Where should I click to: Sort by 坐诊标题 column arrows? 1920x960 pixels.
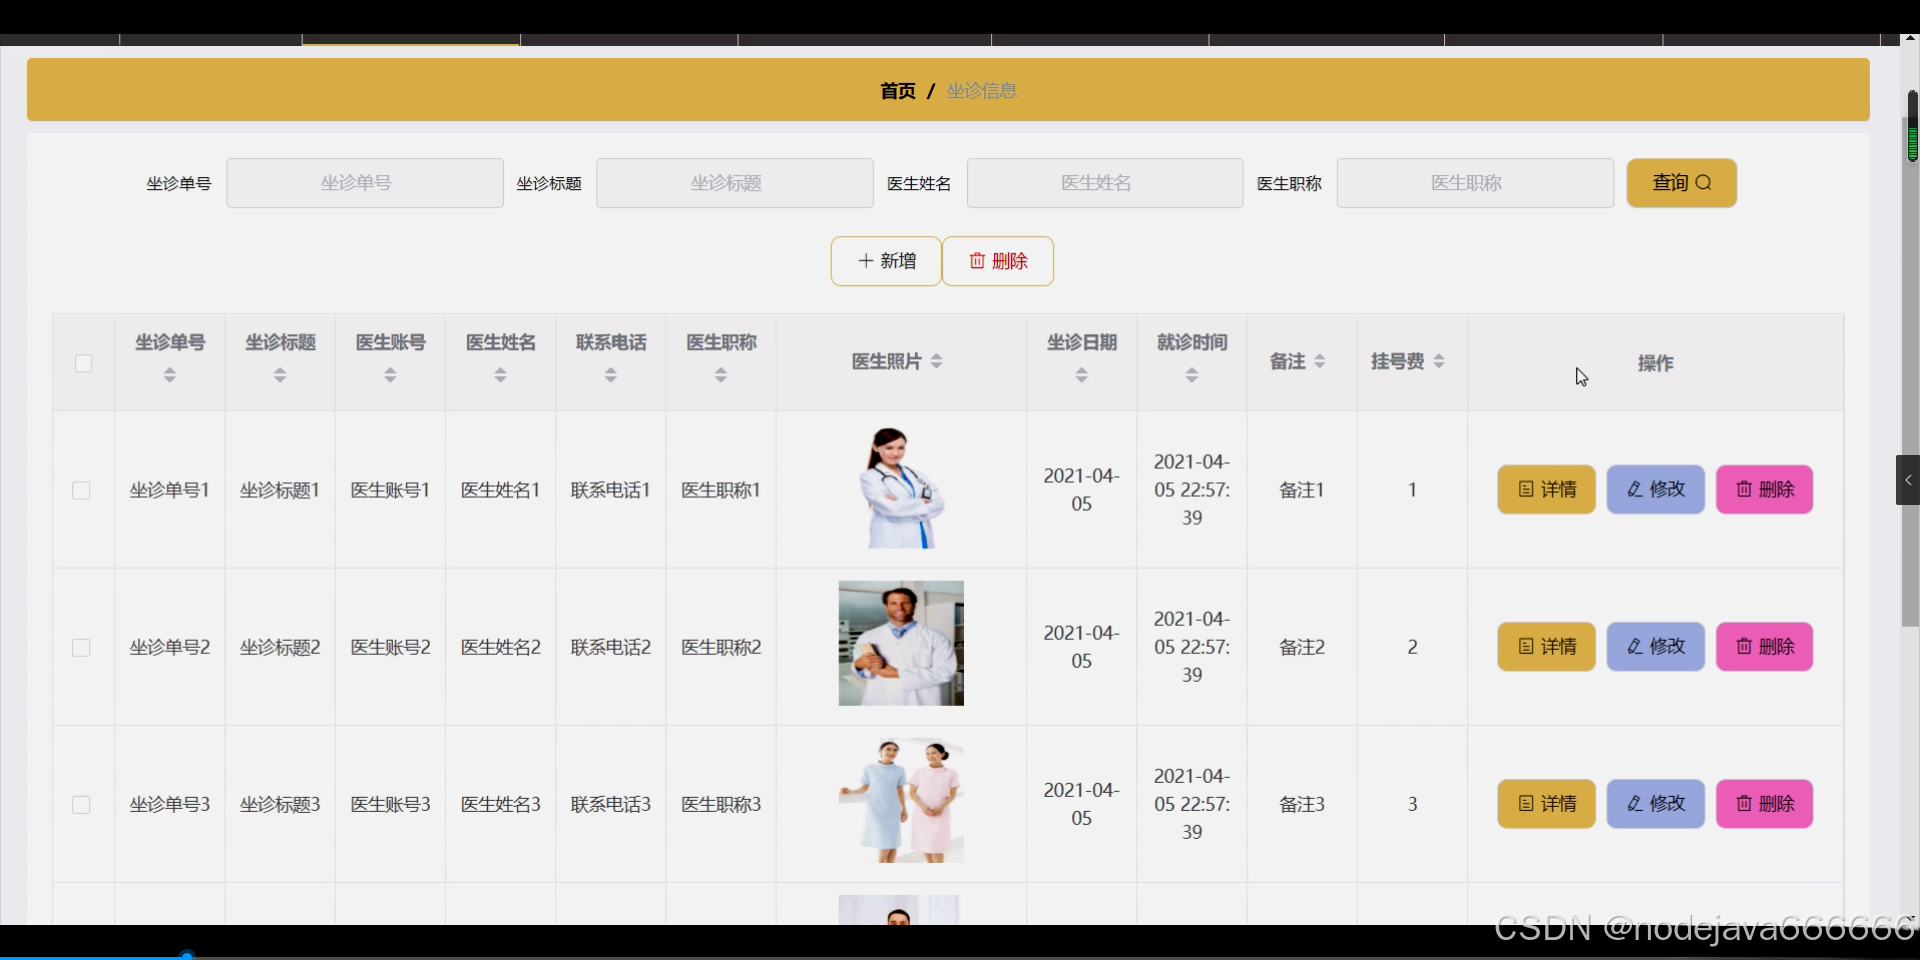pos(280,375)
